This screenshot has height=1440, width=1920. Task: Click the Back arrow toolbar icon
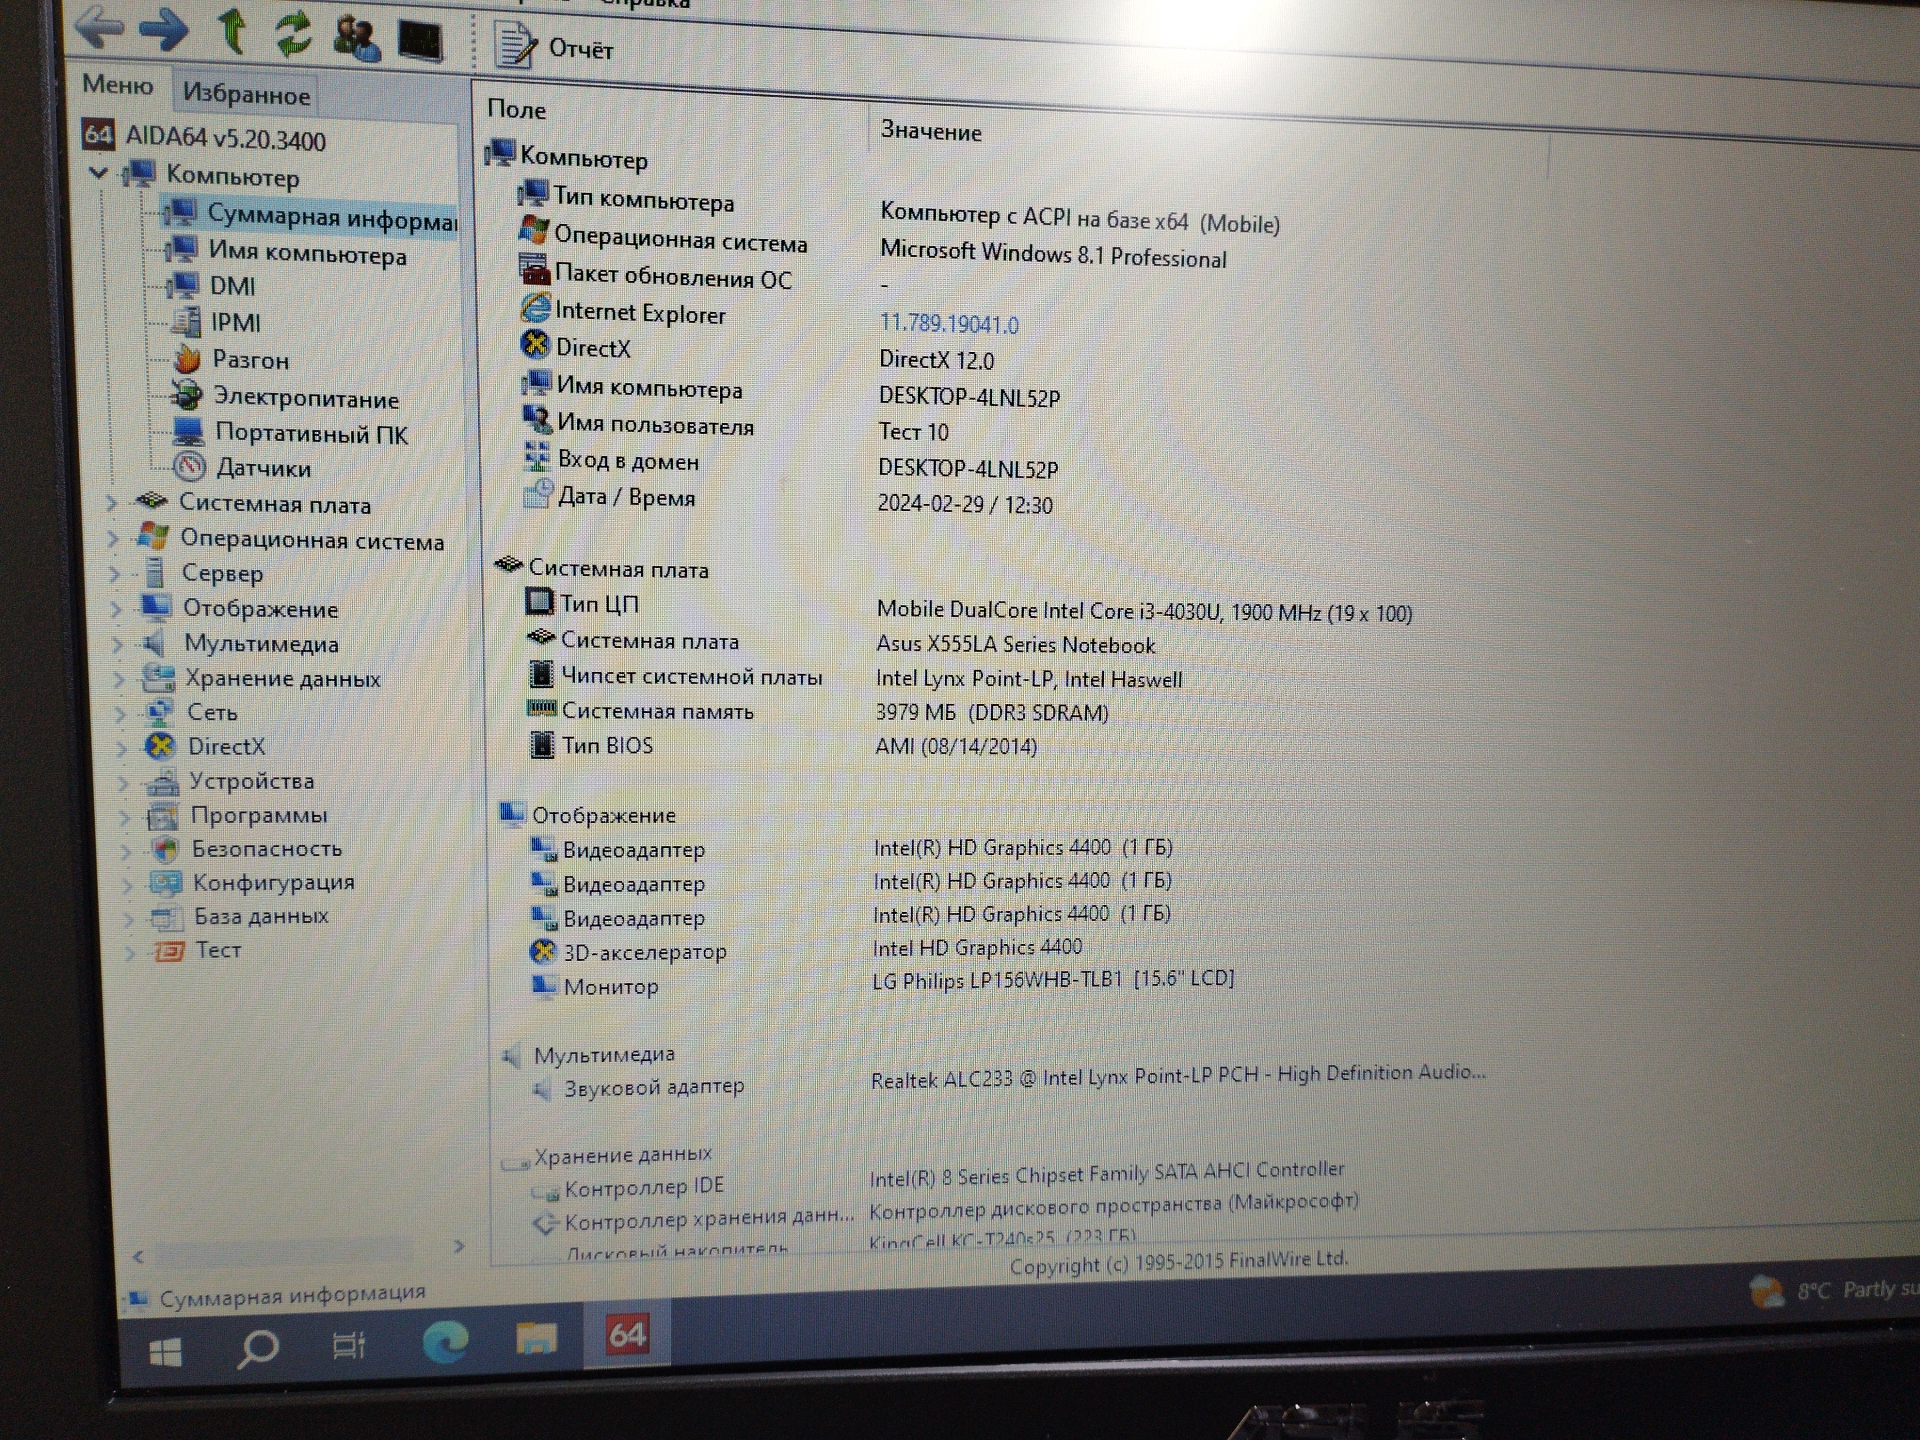coord(99,27)
